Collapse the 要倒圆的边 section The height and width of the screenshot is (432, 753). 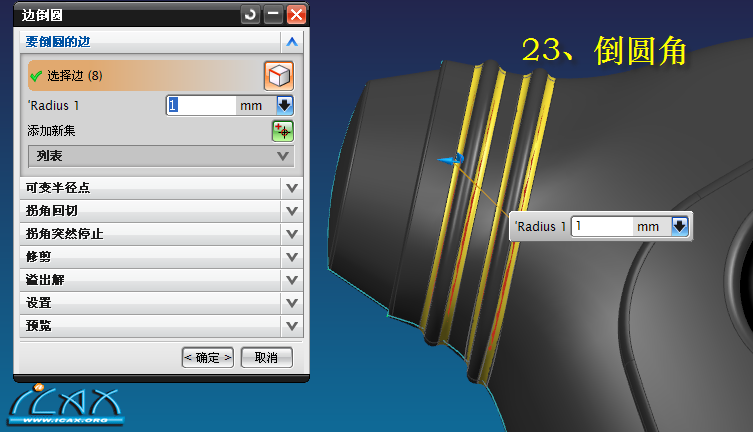tap(291, 42)
